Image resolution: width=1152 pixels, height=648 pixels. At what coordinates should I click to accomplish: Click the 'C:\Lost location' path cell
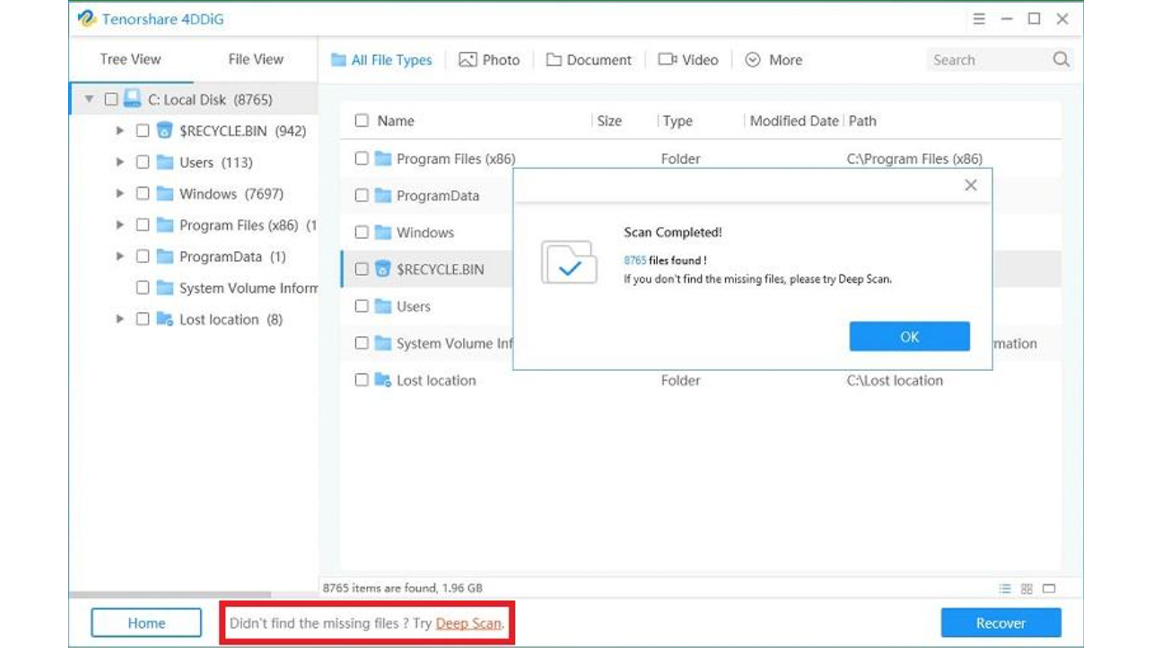(x=894, y=380)
